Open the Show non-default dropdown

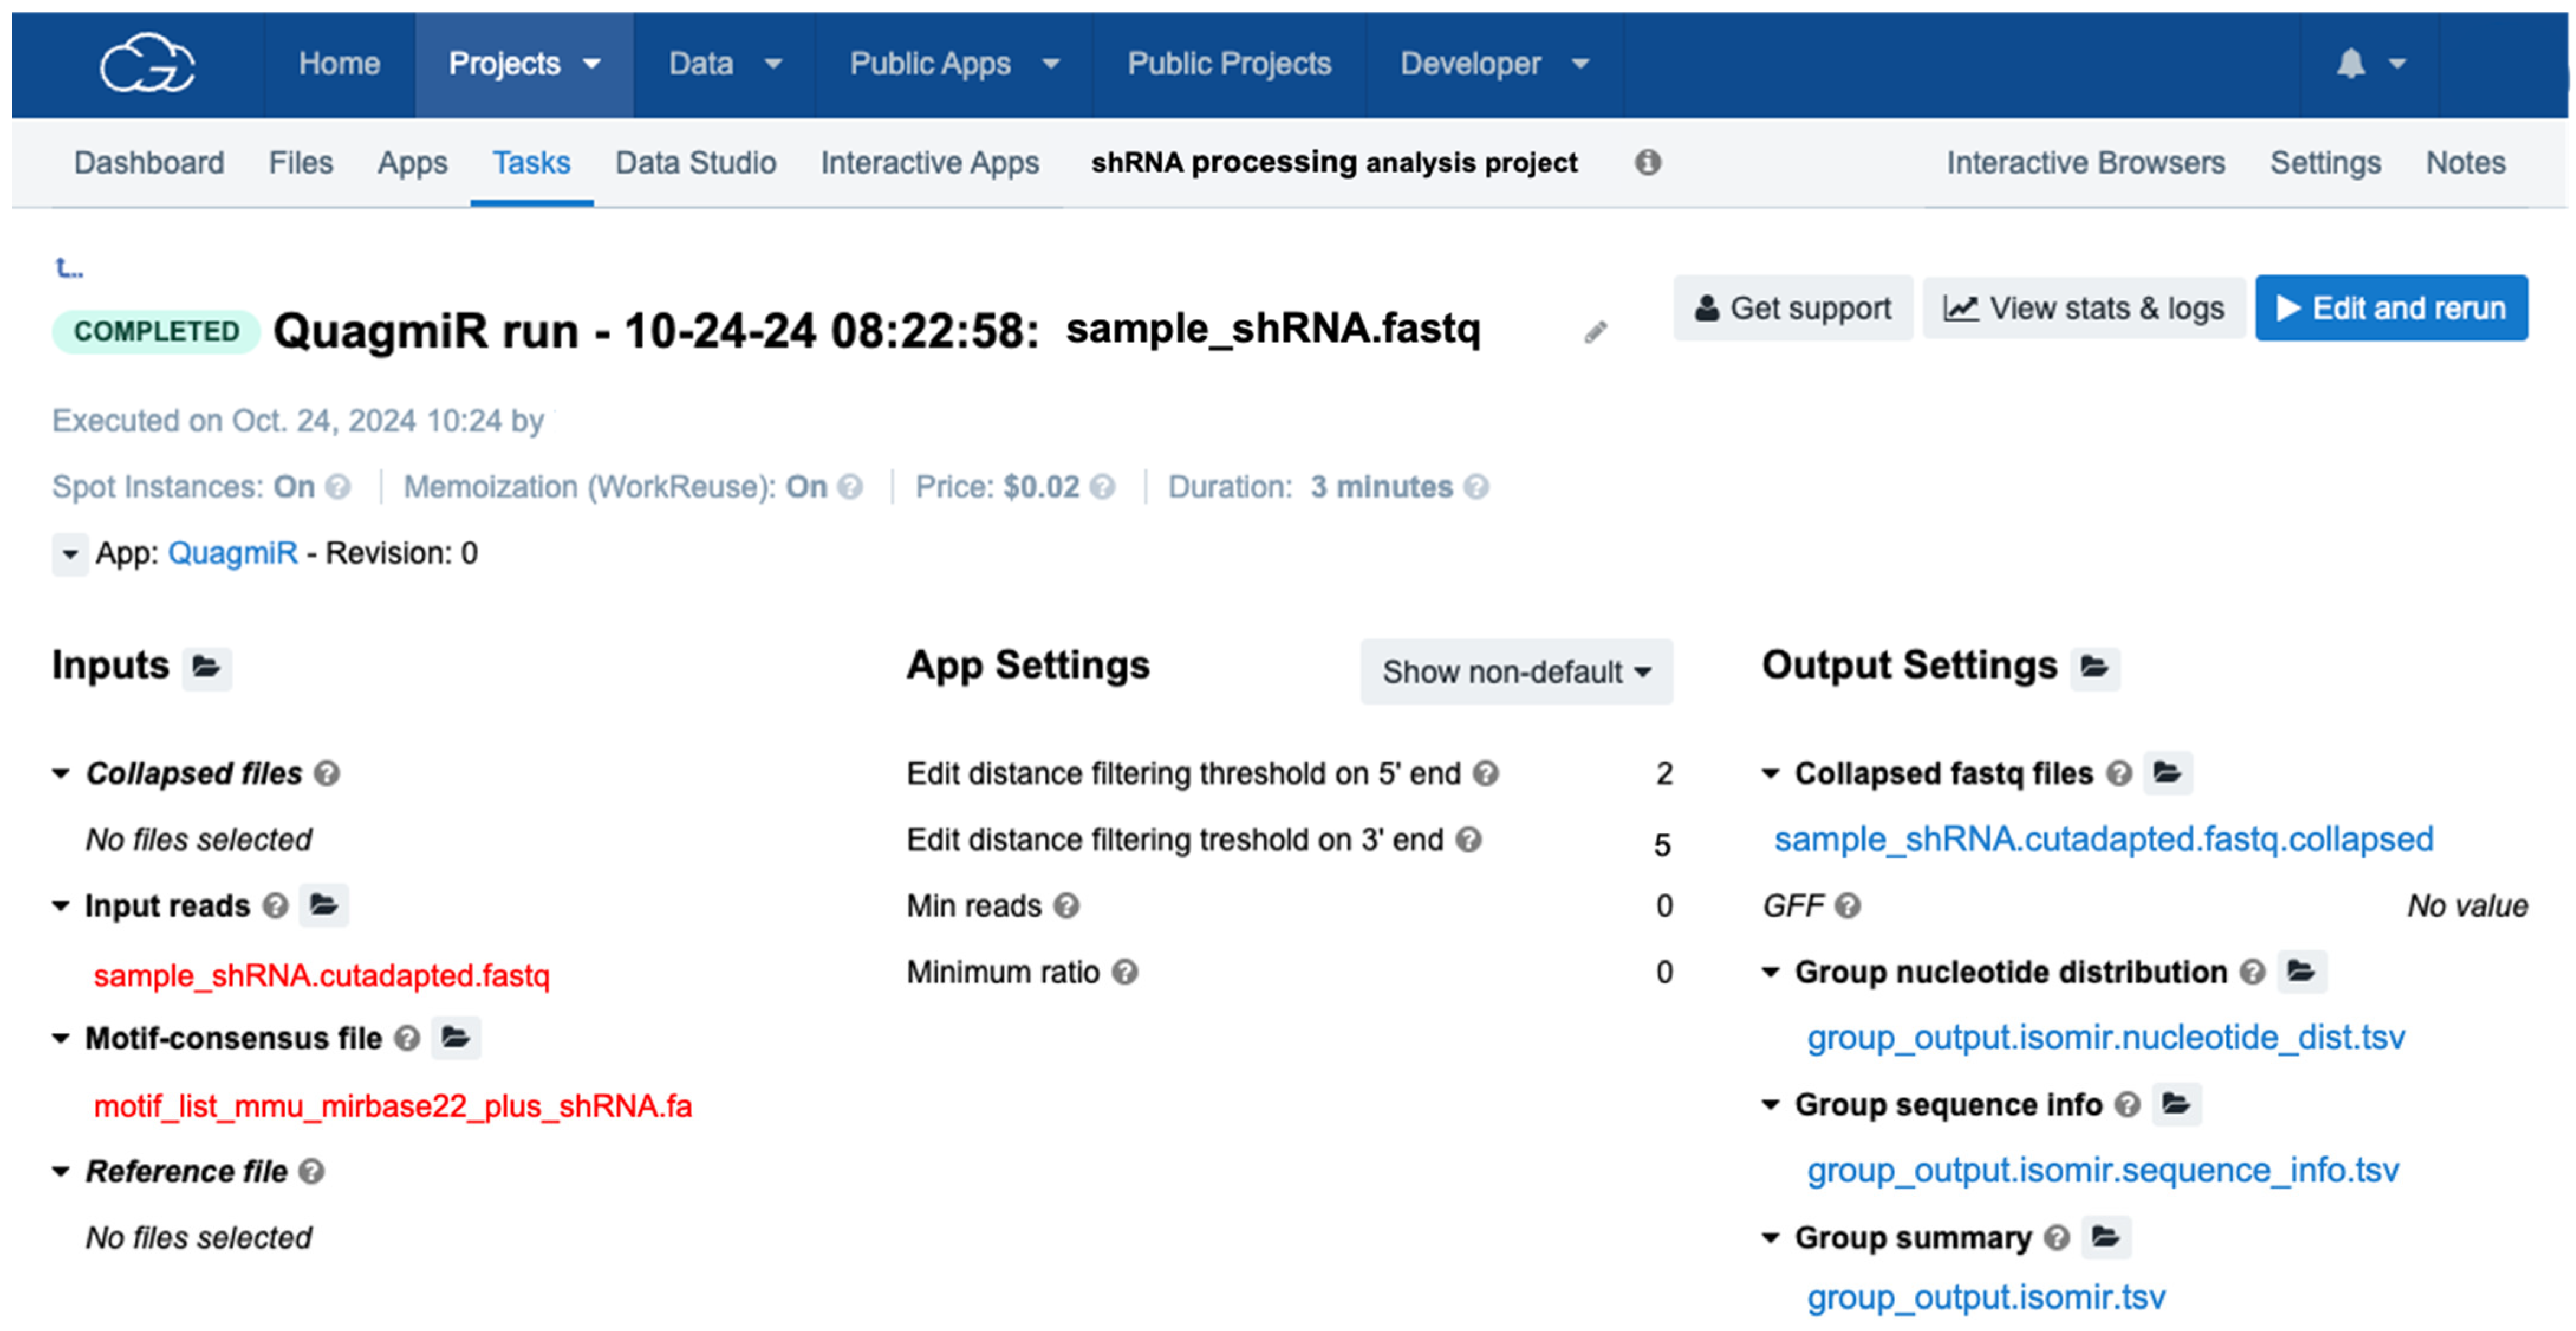click(1515, 672)
